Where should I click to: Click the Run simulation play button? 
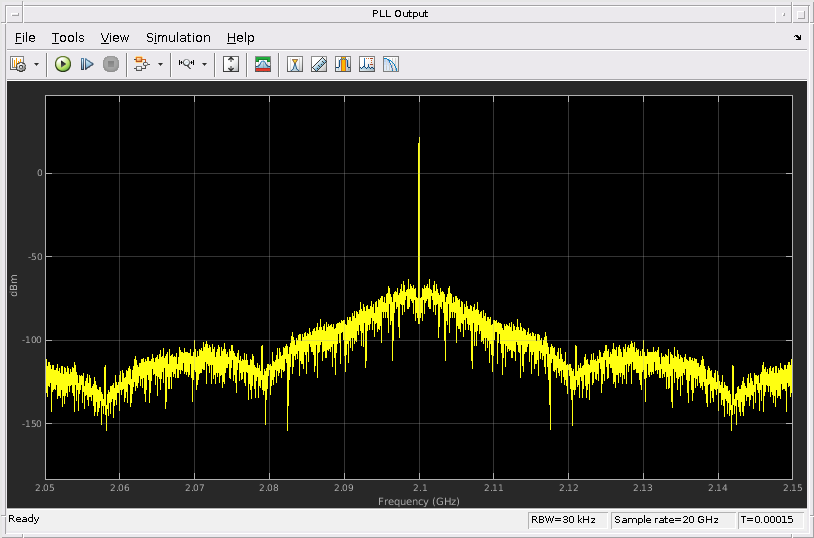[63, 64]
